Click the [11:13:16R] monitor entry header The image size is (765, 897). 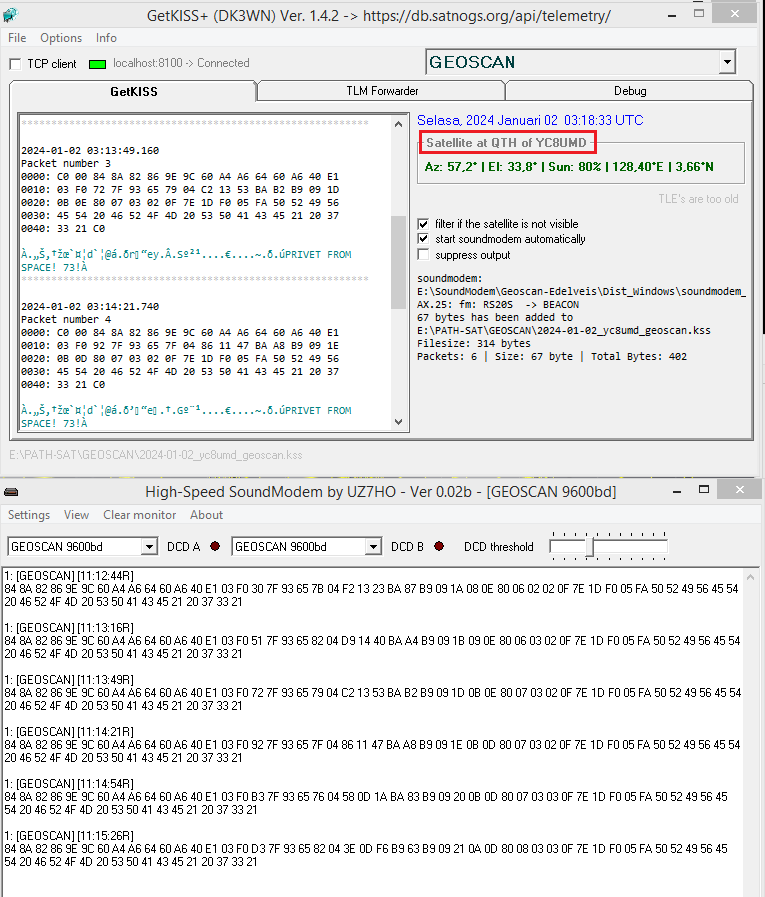(69, 628)
